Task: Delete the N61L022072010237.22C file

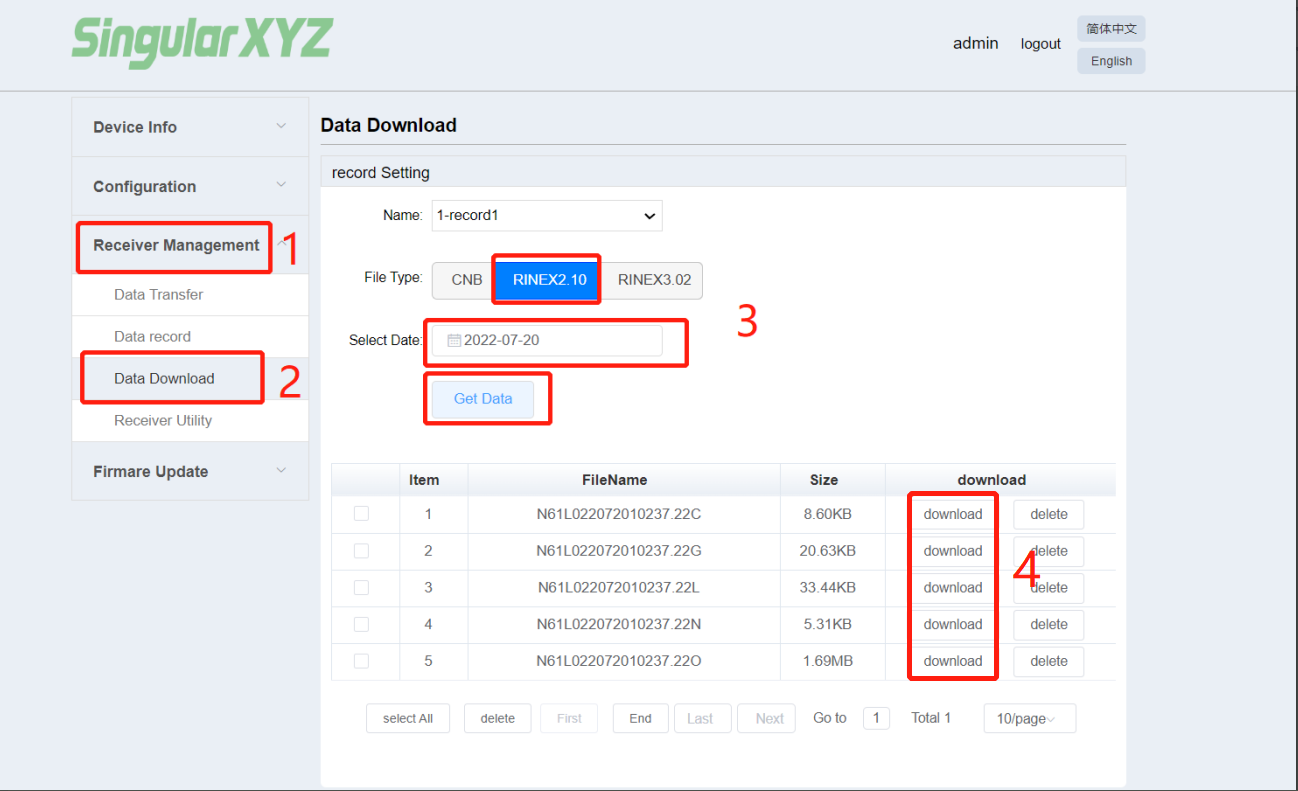Action: 1049,514
